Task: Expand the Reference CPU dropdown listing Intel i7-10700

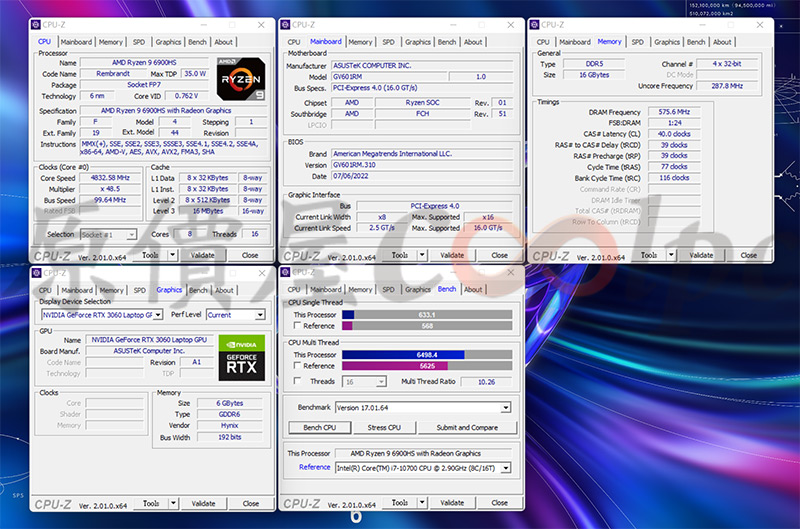Action: click(x=506, y=468)
